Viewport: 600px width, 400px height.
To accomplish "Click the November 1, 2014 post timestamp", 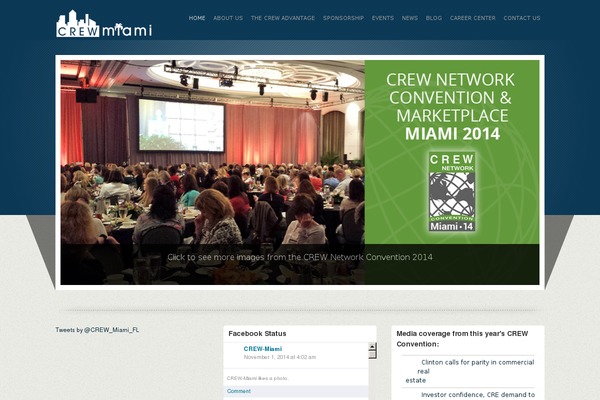I will click(280, 357).
